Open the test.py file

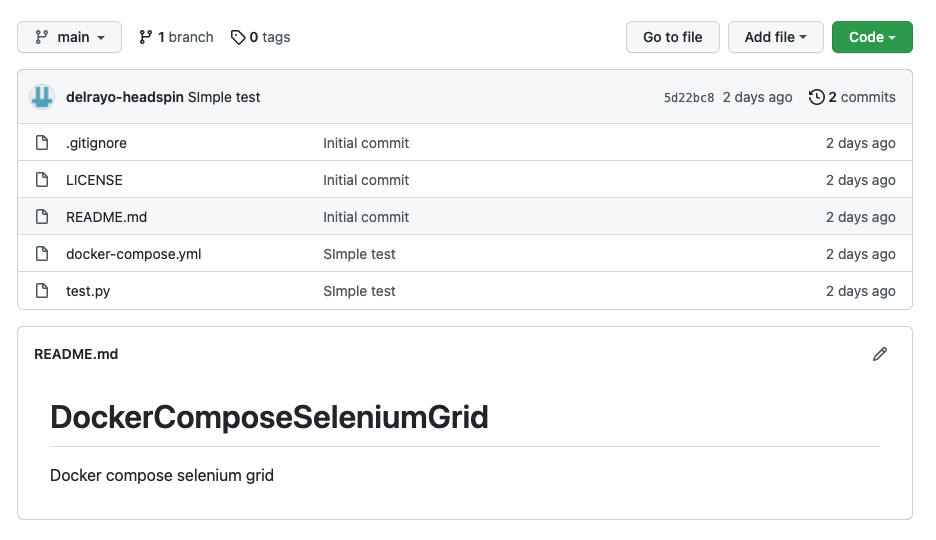[x=88, y=291]
